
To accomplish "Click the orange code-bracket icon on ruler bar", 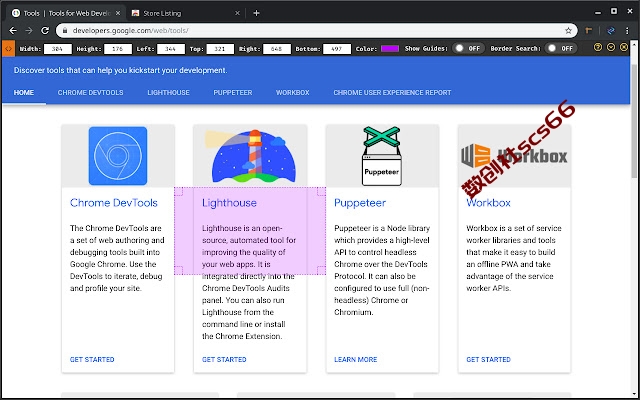I will coord(9,49).
